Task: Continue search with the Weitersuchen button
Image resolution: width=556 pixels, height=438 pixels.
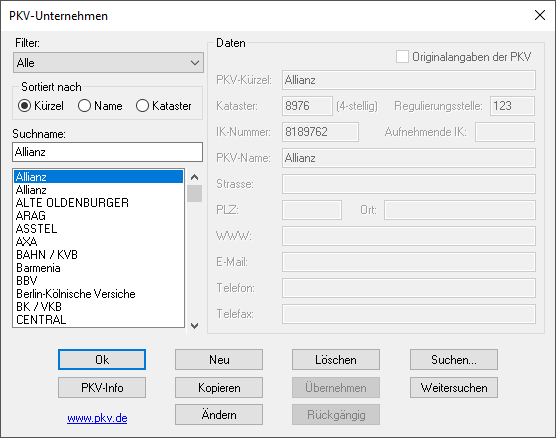Action: [x=454, y=387]
